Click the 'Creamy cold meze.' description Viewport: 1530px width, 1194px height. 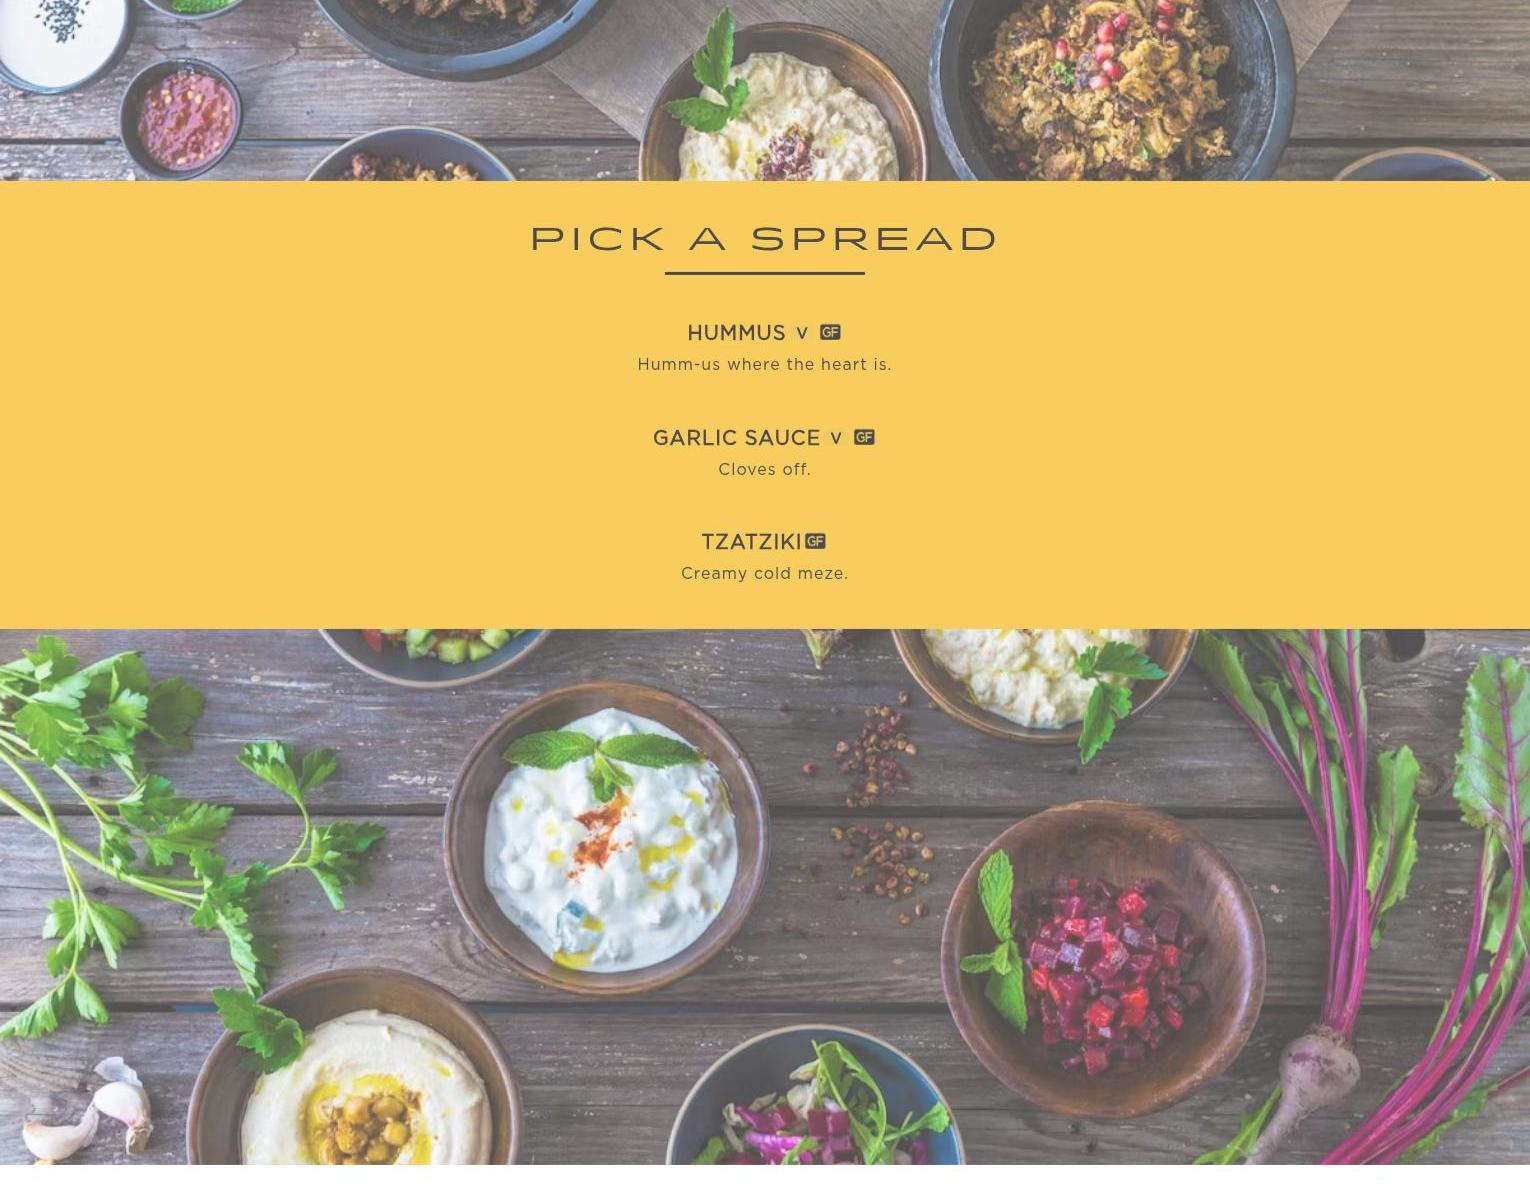764,573
